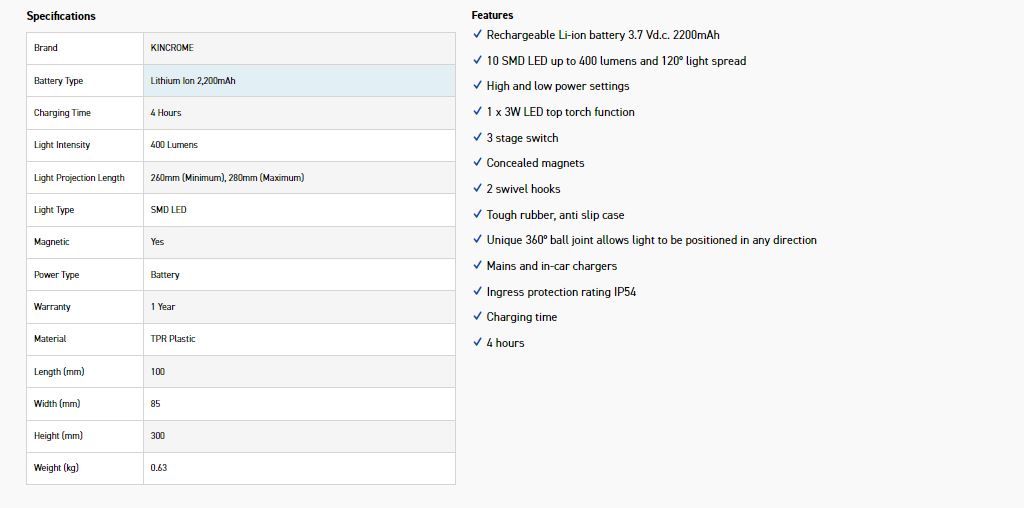
Task: Click the checkmark next to Concealed magnets
Action: point(477,163)
